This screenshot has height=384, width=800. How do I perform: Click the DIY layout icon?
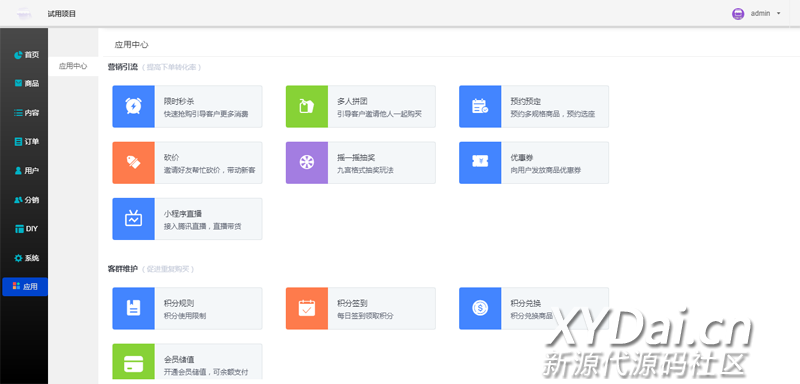(19, 229)
